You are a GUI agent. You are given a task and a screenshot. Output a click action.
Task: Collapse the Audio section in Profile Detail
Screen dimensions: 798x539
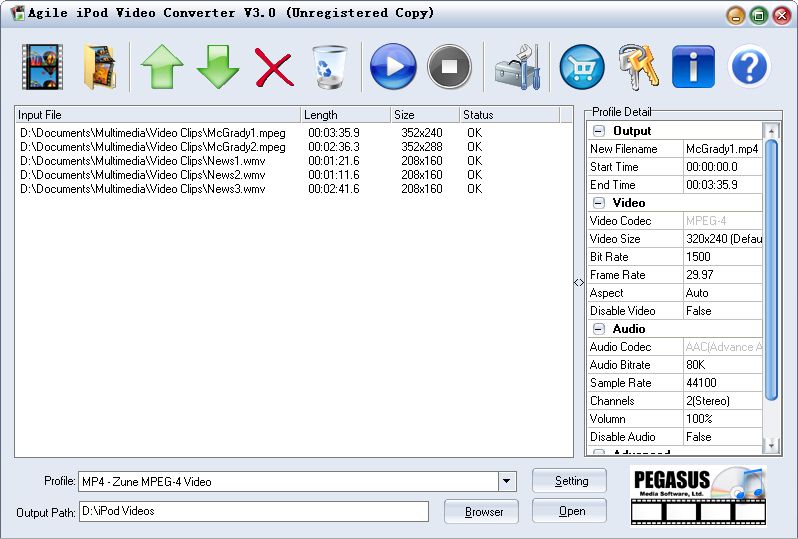pyautogui.click(x=598, y=329)
